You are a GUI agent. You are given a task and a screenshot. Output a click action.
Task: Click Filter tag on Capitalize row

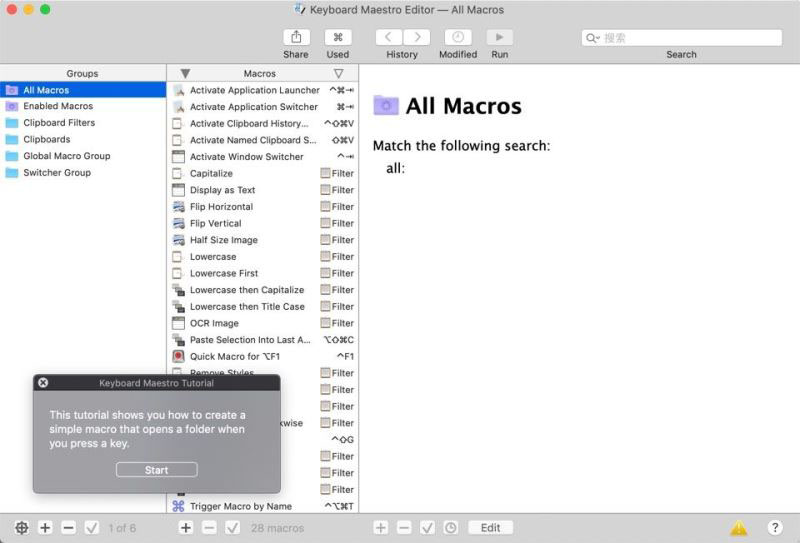tap(337, 174)
